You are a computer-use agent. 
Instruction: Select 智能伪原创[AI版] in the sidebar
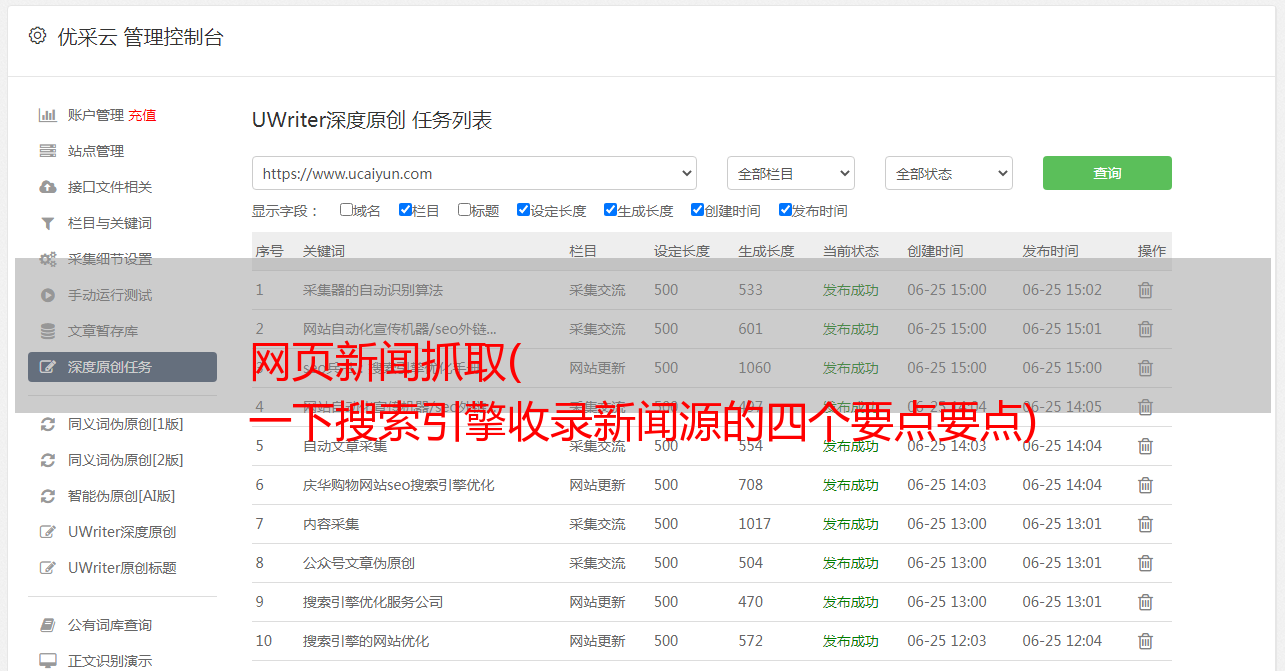point(121,496)
